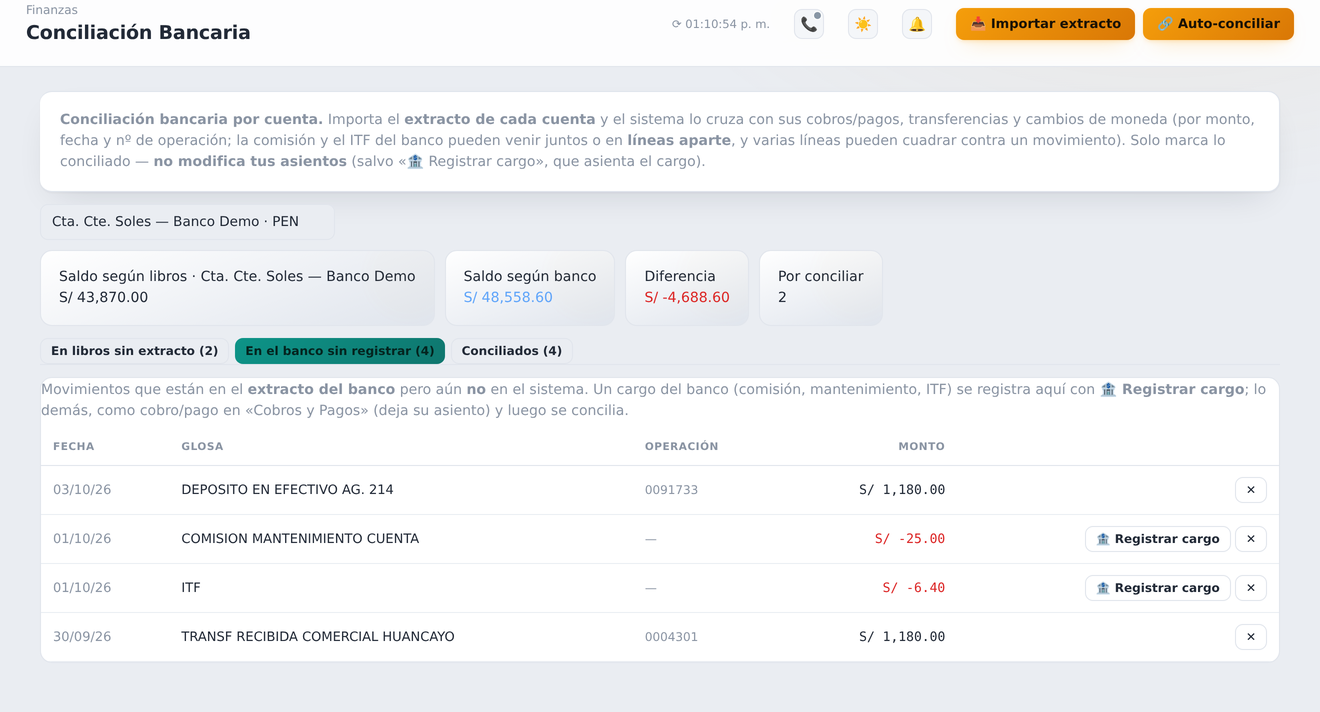Click the TRANSF RECIBIDA COMERCIAL HUANCAYO glosa
The width and height of the screenshot is (1320, 712).
tap(318, 637)
